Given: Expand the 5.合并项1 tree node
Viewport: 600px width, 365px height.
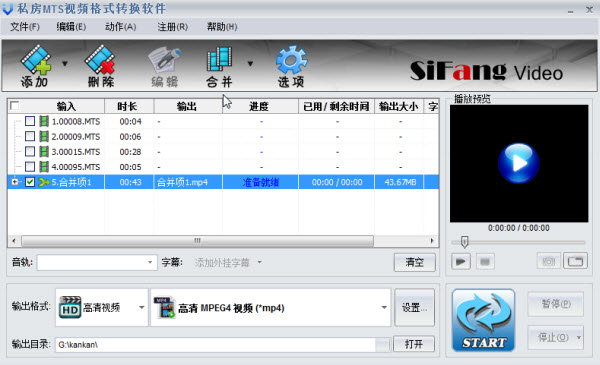Looking at the screenshot, I should point(15,182).
